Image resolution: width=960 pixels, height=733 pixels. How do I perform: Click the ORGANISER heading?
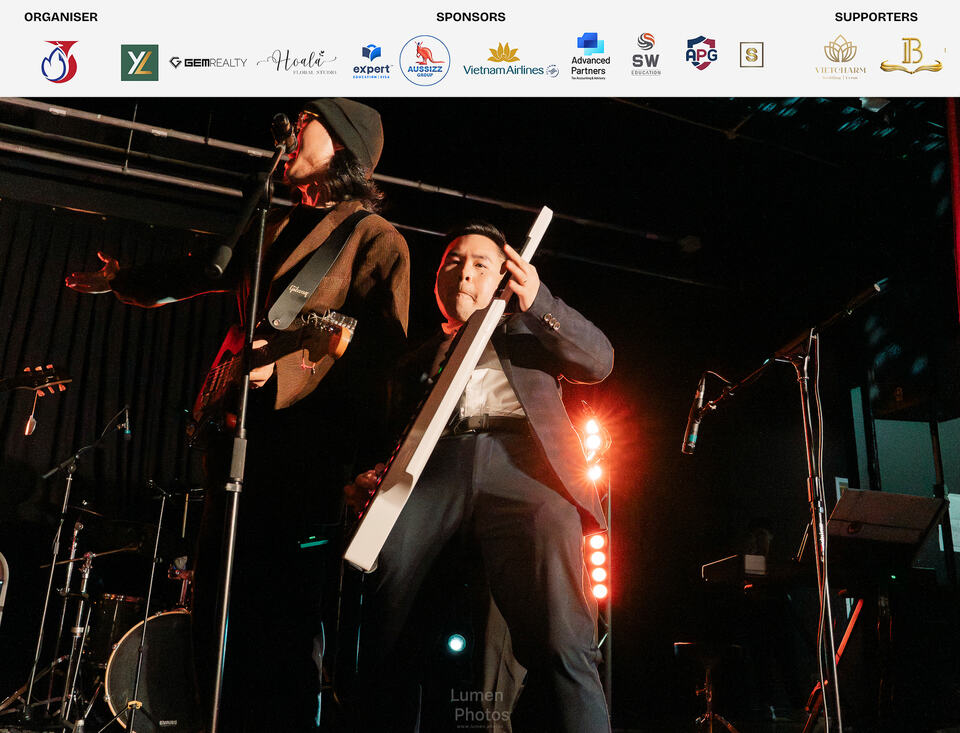point(61,17)
